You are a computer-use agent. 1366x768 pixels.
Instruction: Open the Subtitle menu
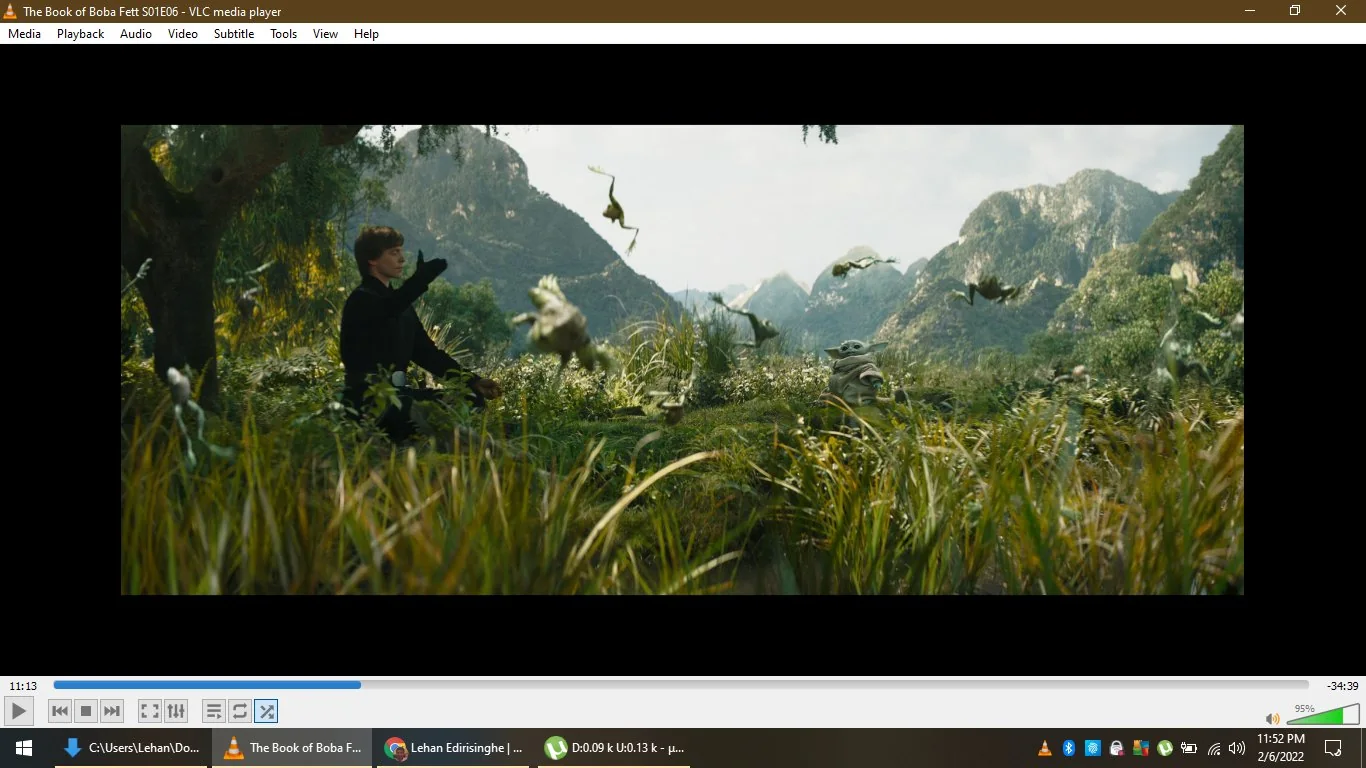234,34
